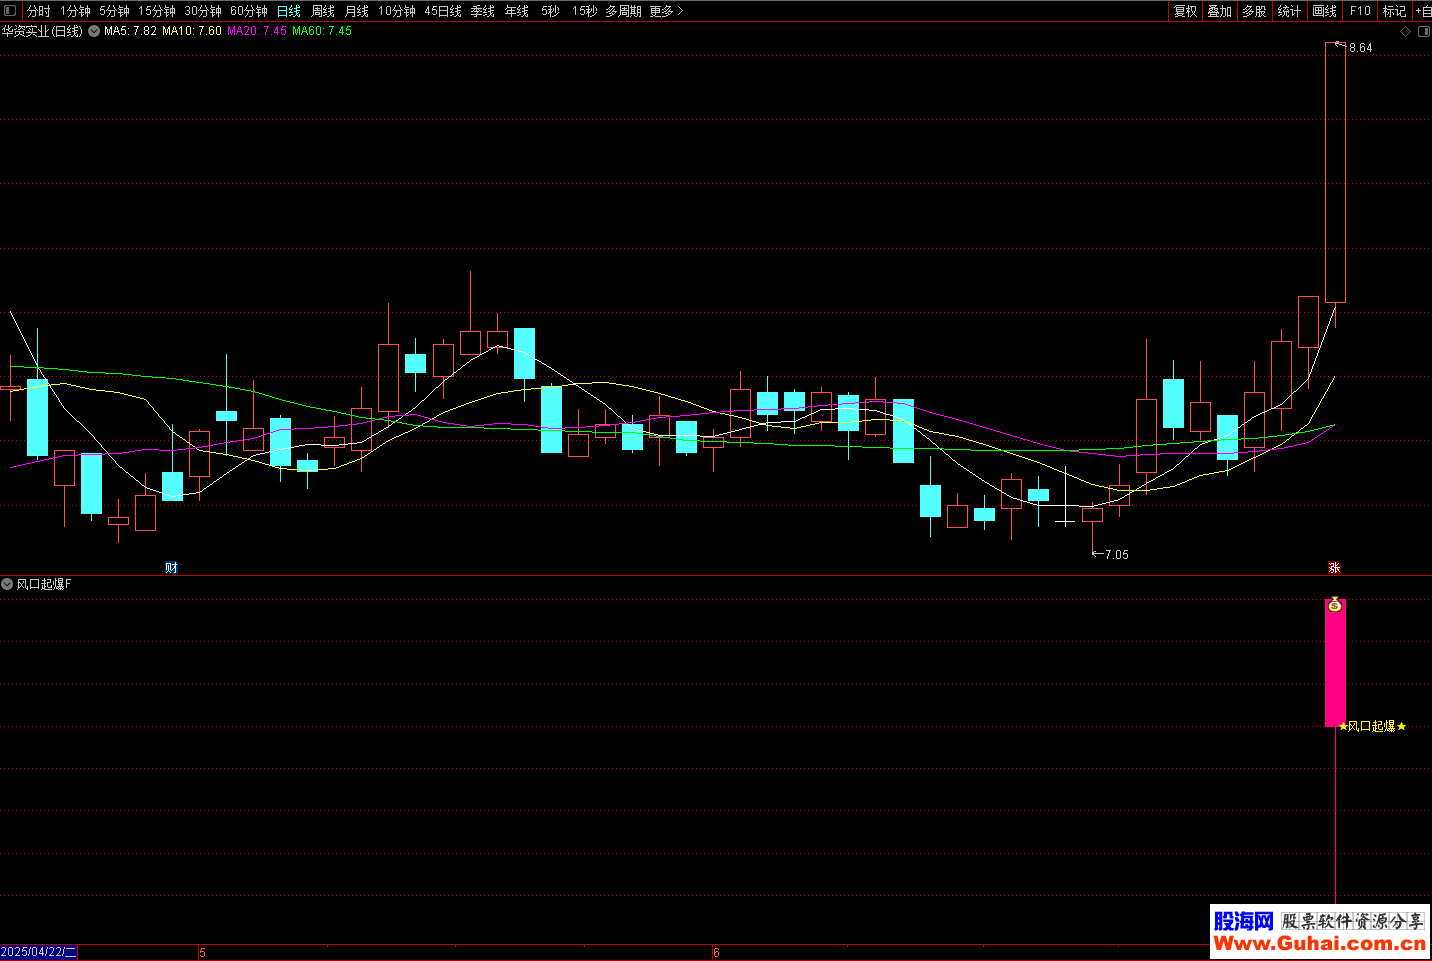1432x961 pixels.
Task: Click the 2025/04/22 date on the time axis
Action: (x=39, y=953)
